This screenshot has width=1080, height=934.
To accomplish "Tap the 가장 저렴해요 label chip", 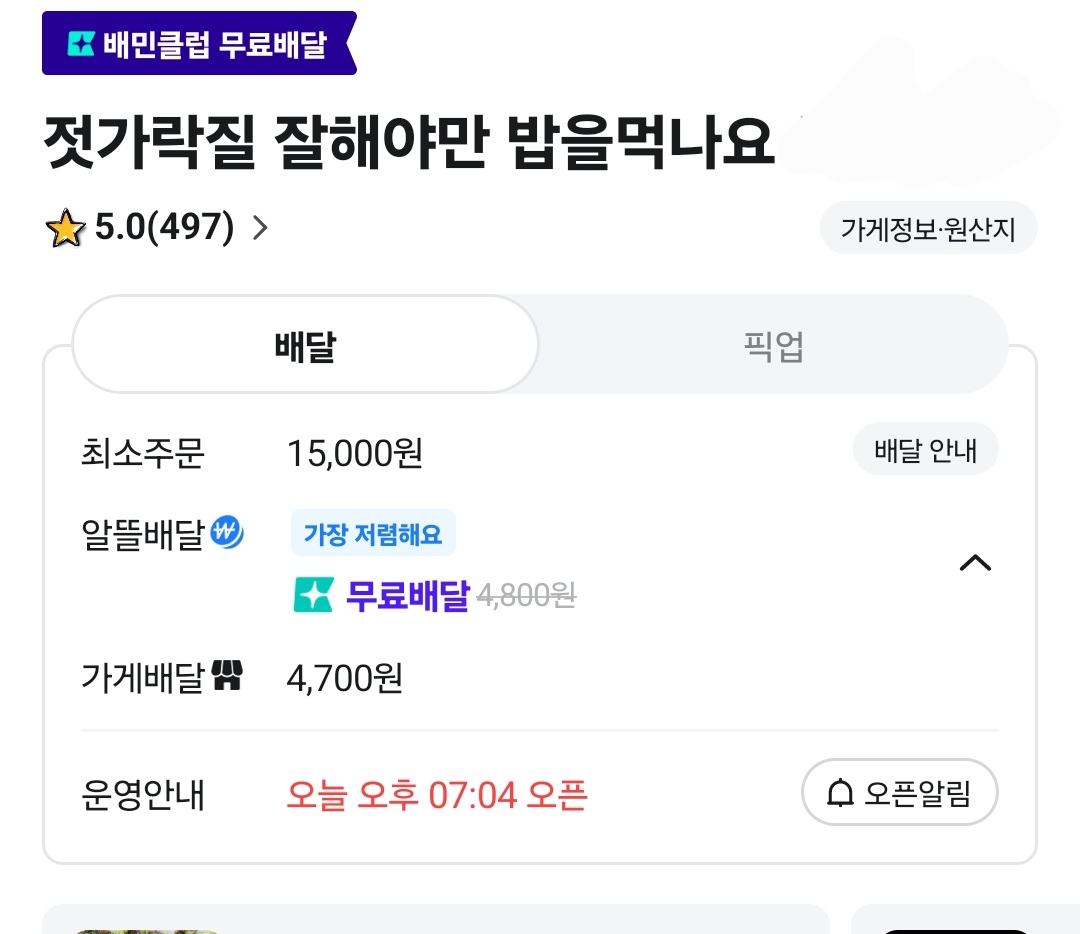I will 373,533.
